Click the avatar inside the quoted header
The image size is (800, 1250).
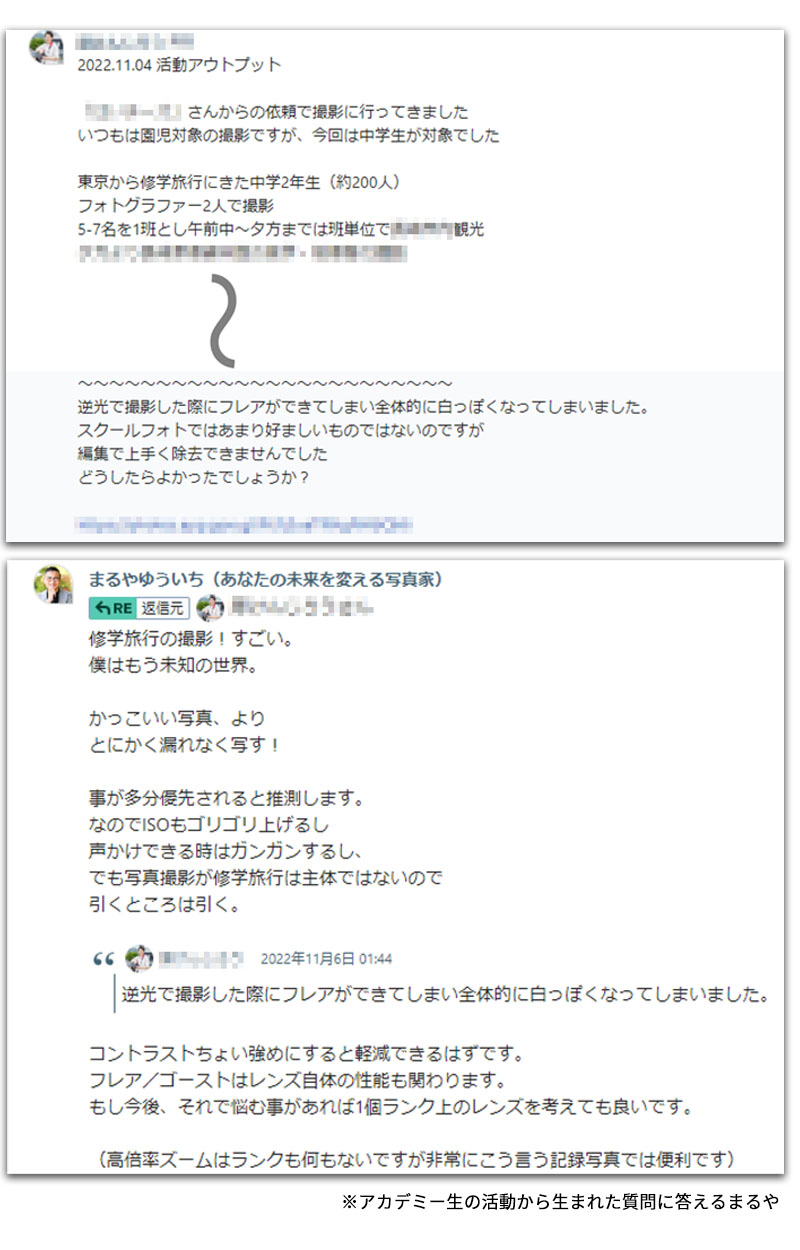(139, 958)
